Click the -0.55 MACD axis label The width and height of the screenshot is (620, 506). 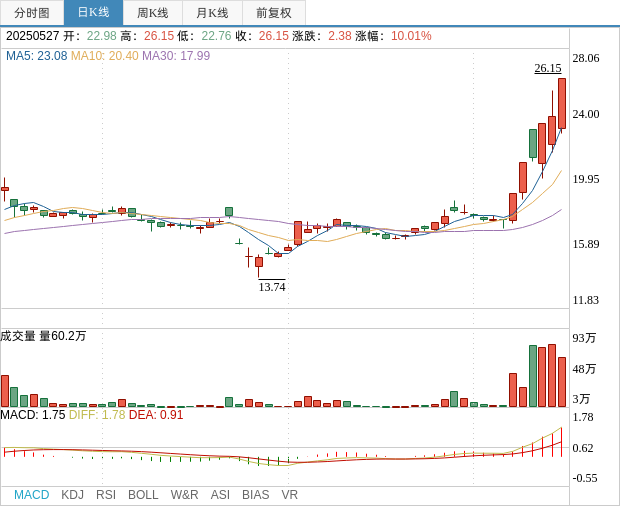coord(585,478)
